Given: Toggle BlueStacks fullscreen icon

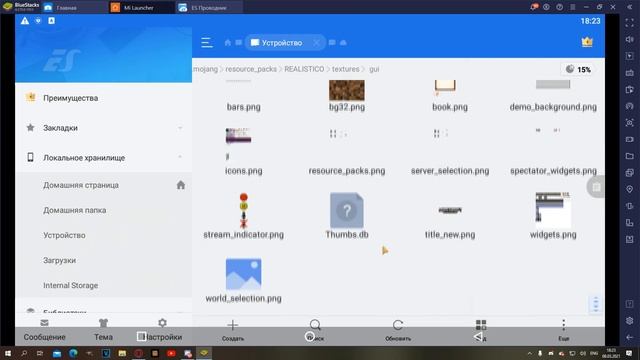Looking at the screenshot, I should (x=629, y=23).
